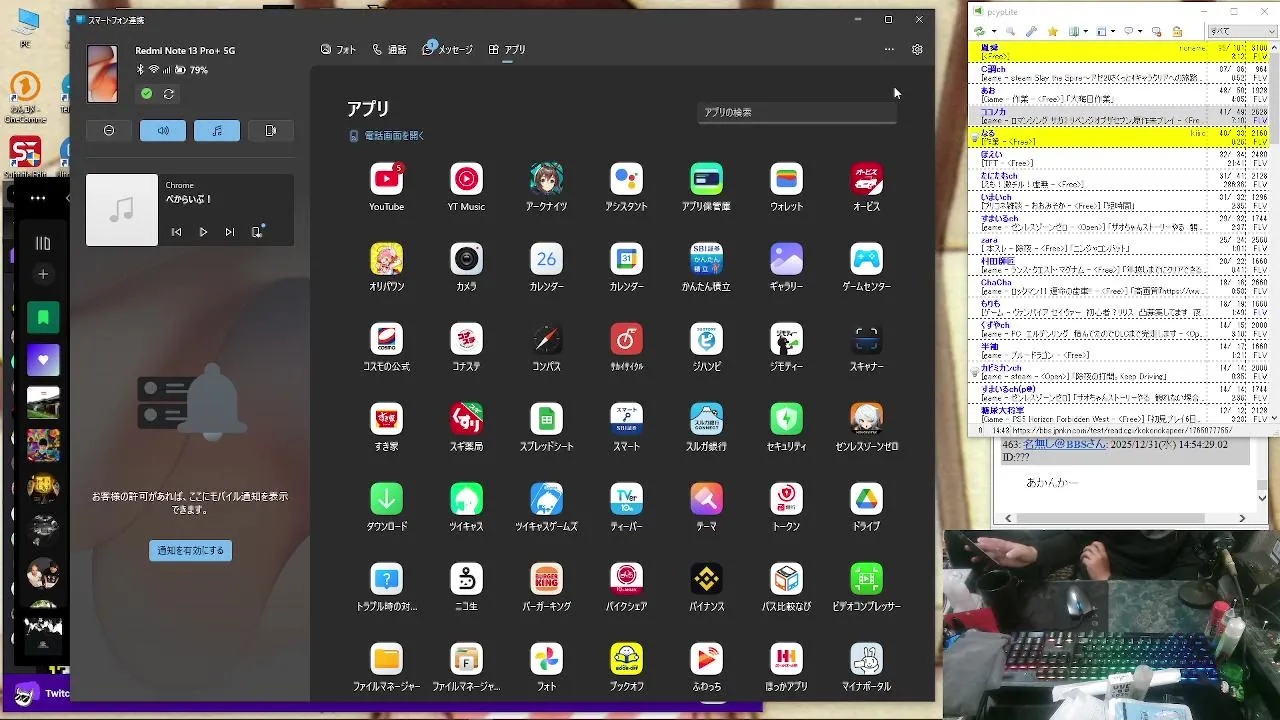This screenshot has width=1280, height=720.
Task: Toggle the audio player music-note button
Action: click(217, 131)
